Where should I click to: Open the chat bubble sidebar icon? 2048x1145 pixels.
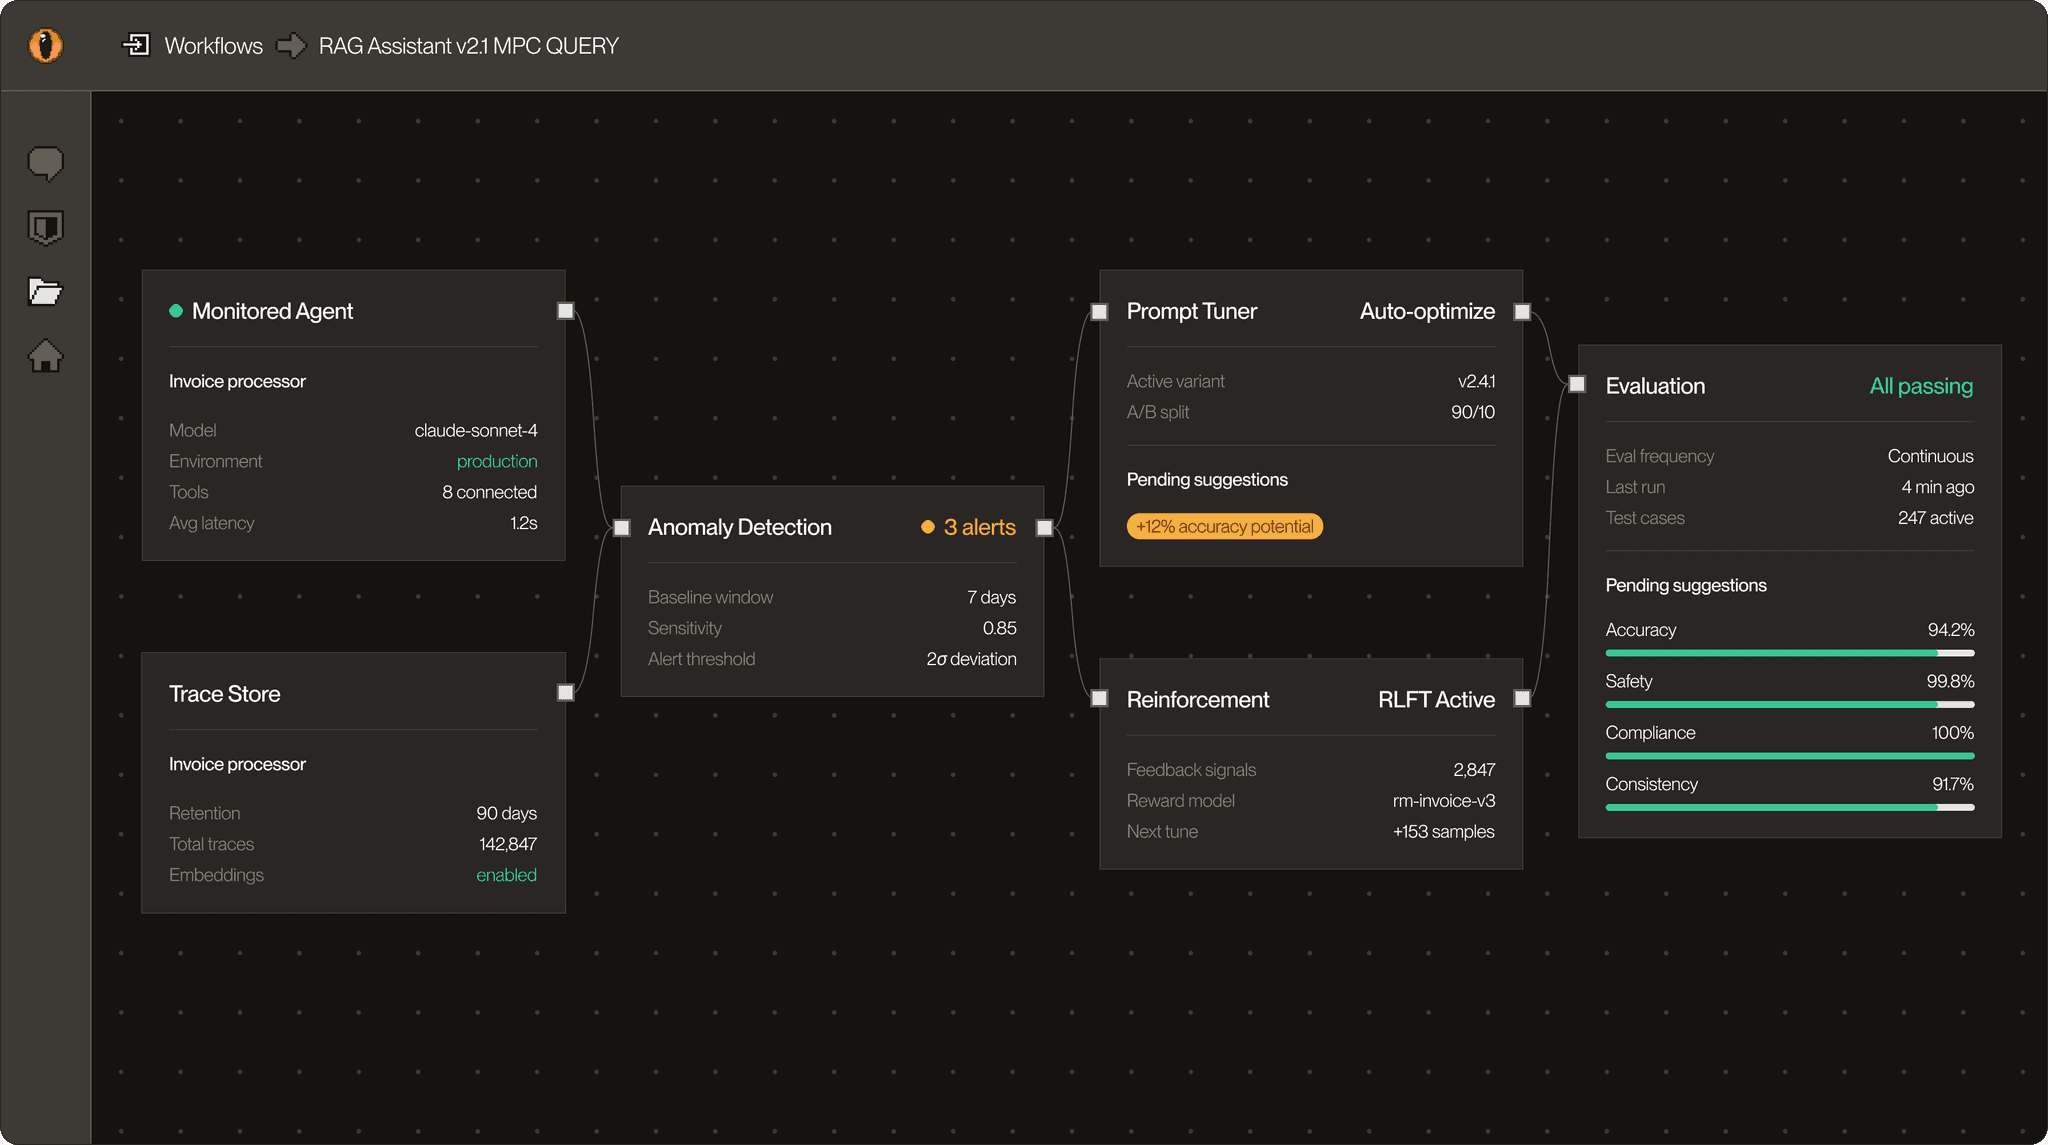click(45, 163)
